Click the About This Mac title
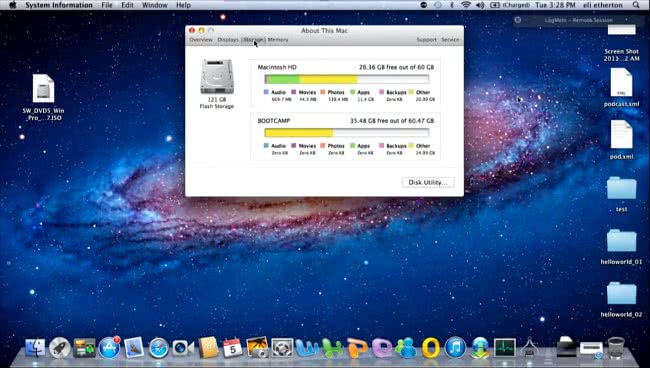 coord(324,31)
